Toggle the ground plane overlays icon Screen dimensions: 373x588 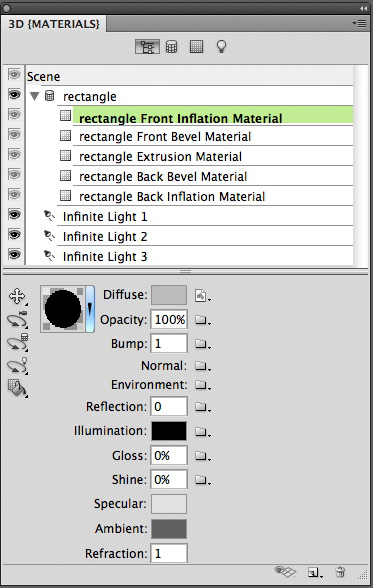click(285, 572)
